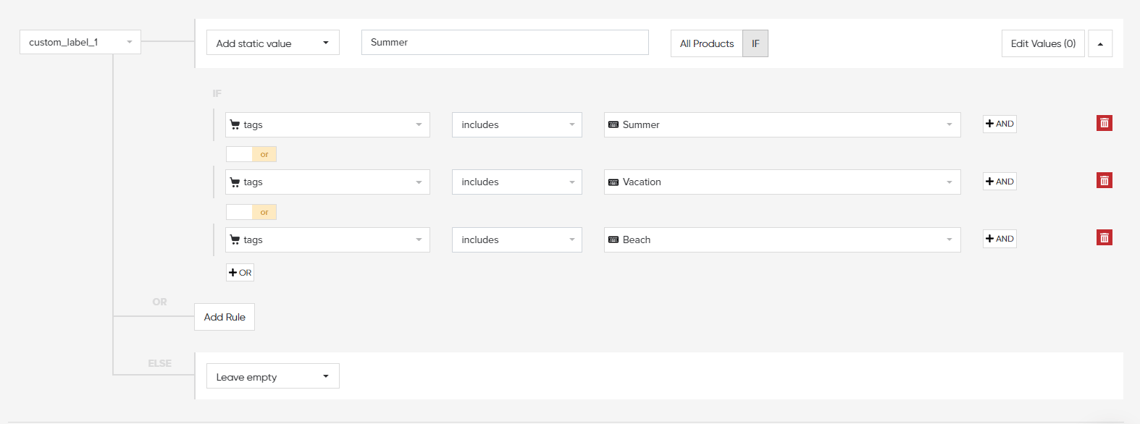Screen dimensions: 1140x424
Task: Click the Add Rule button
Action: click(x=224, y=317)
